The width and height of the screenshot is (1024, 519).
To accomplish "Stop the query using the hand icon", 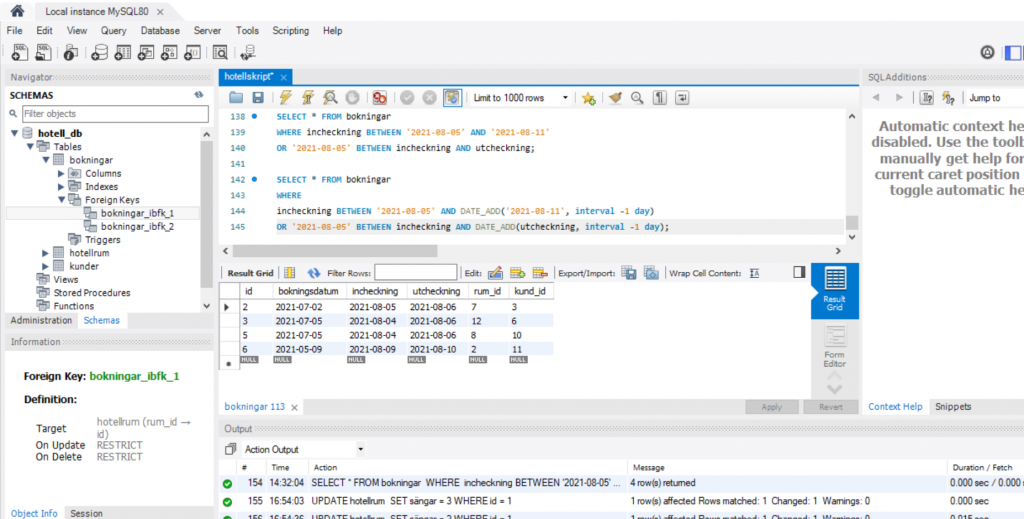I will pyautogui.click(x=353, y=98).
